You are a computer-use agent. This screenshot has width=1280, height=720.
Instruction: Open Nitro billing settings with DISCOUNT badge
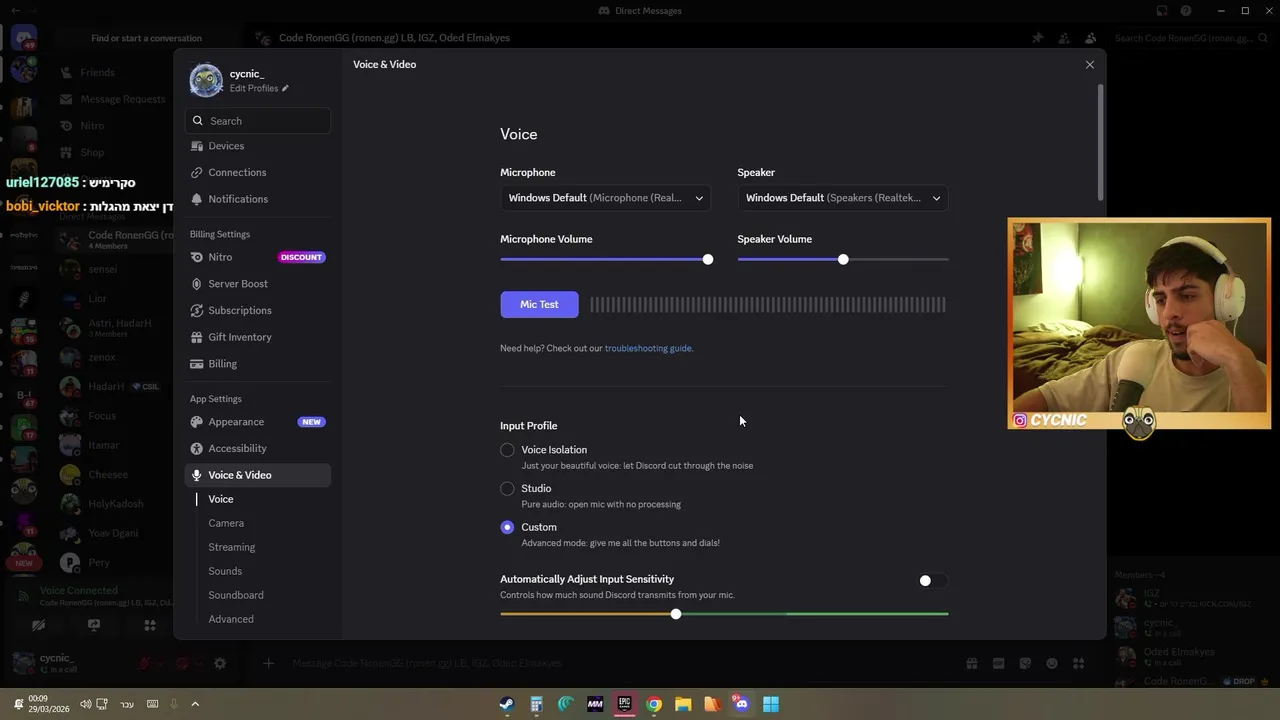258,257
